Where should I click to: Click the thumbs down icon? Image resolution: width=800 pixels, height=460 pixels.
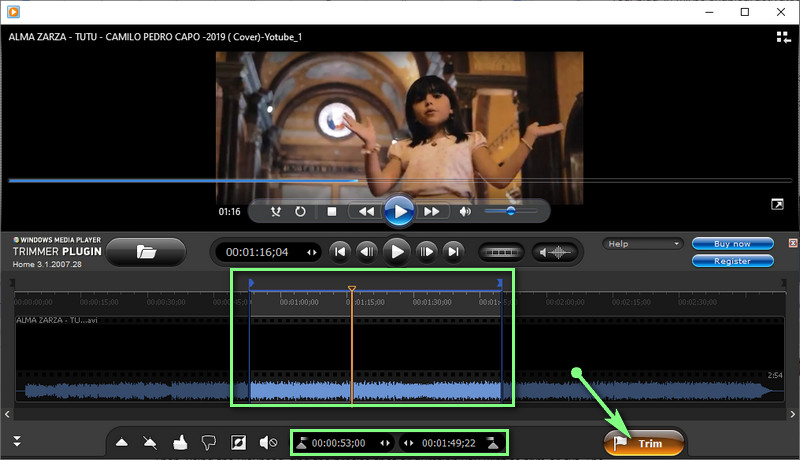click(209, 442)
